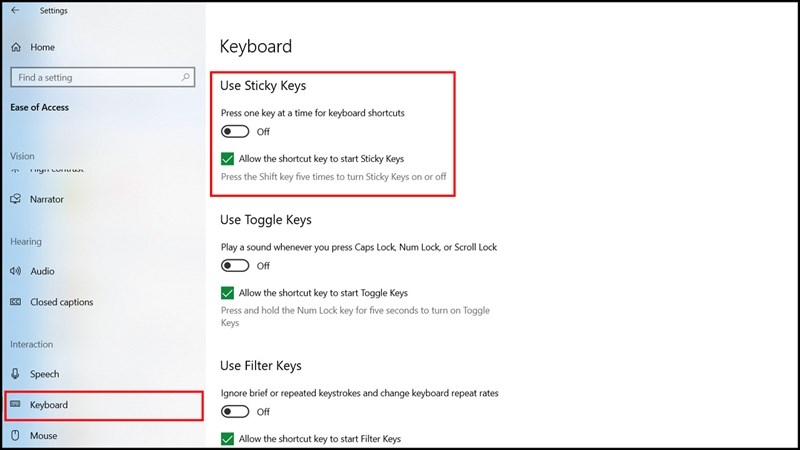Select Narrator in the sidebar
This screenshot has width=800, height=450.
click(47, 199)
